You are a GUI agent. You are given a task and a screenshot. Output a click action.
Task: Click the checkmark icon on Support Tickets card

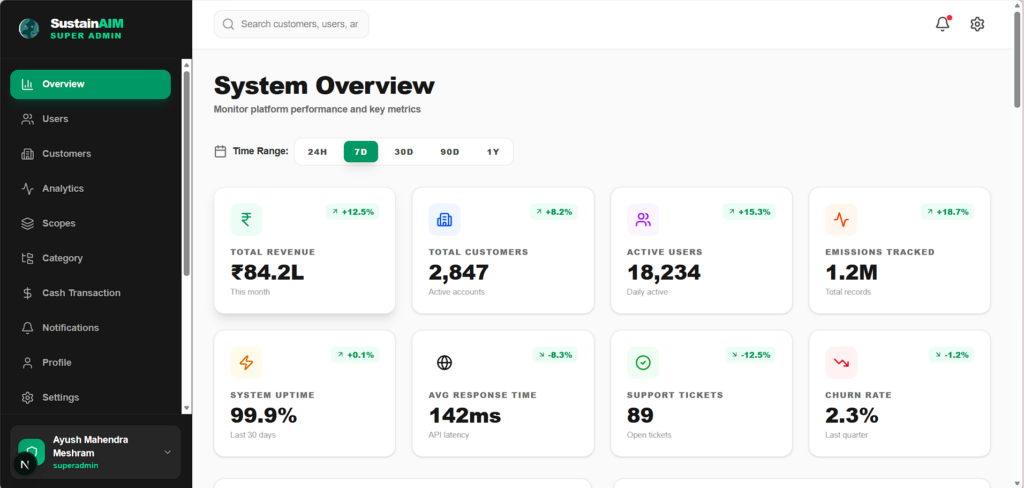click(x=643, y=363)
